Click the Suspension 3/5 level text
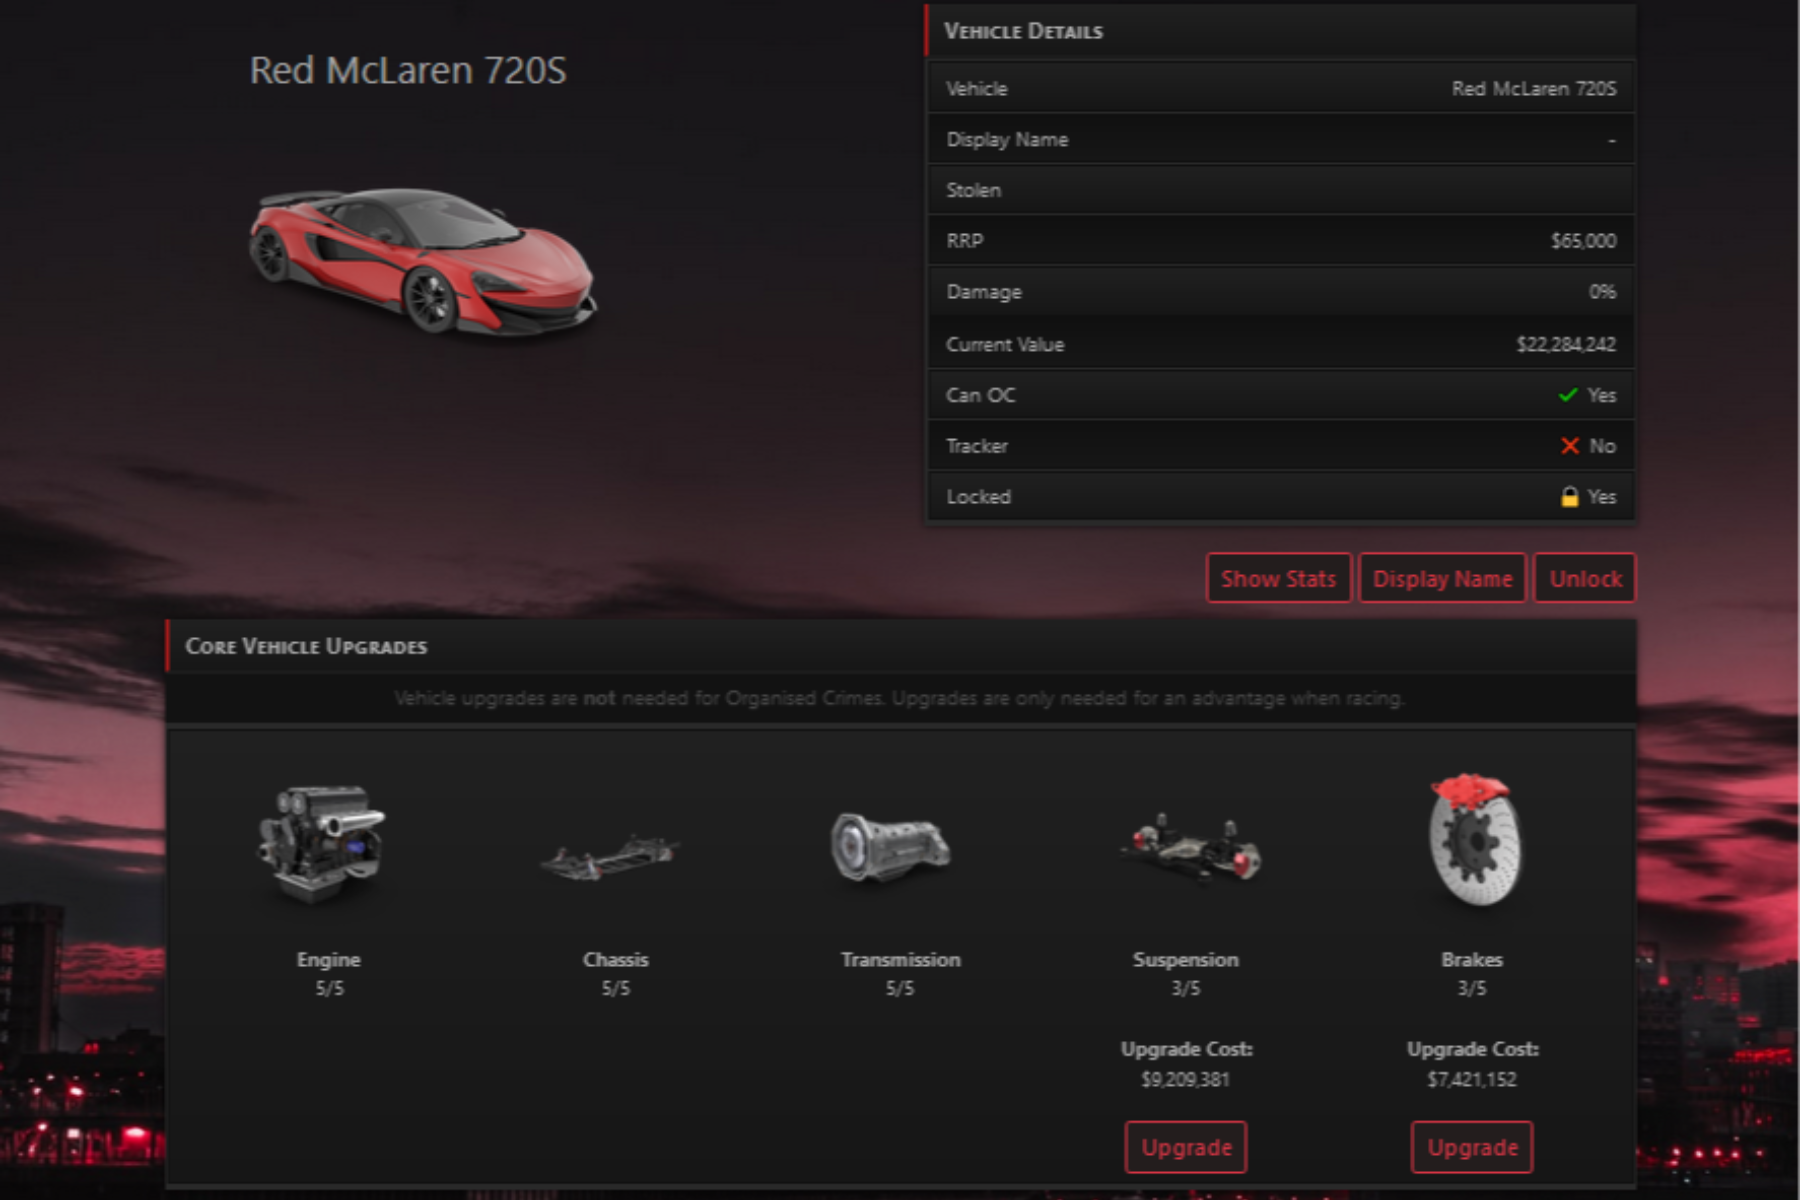The width and height of the screenshot is (1800, 1200). point(1185,988)
